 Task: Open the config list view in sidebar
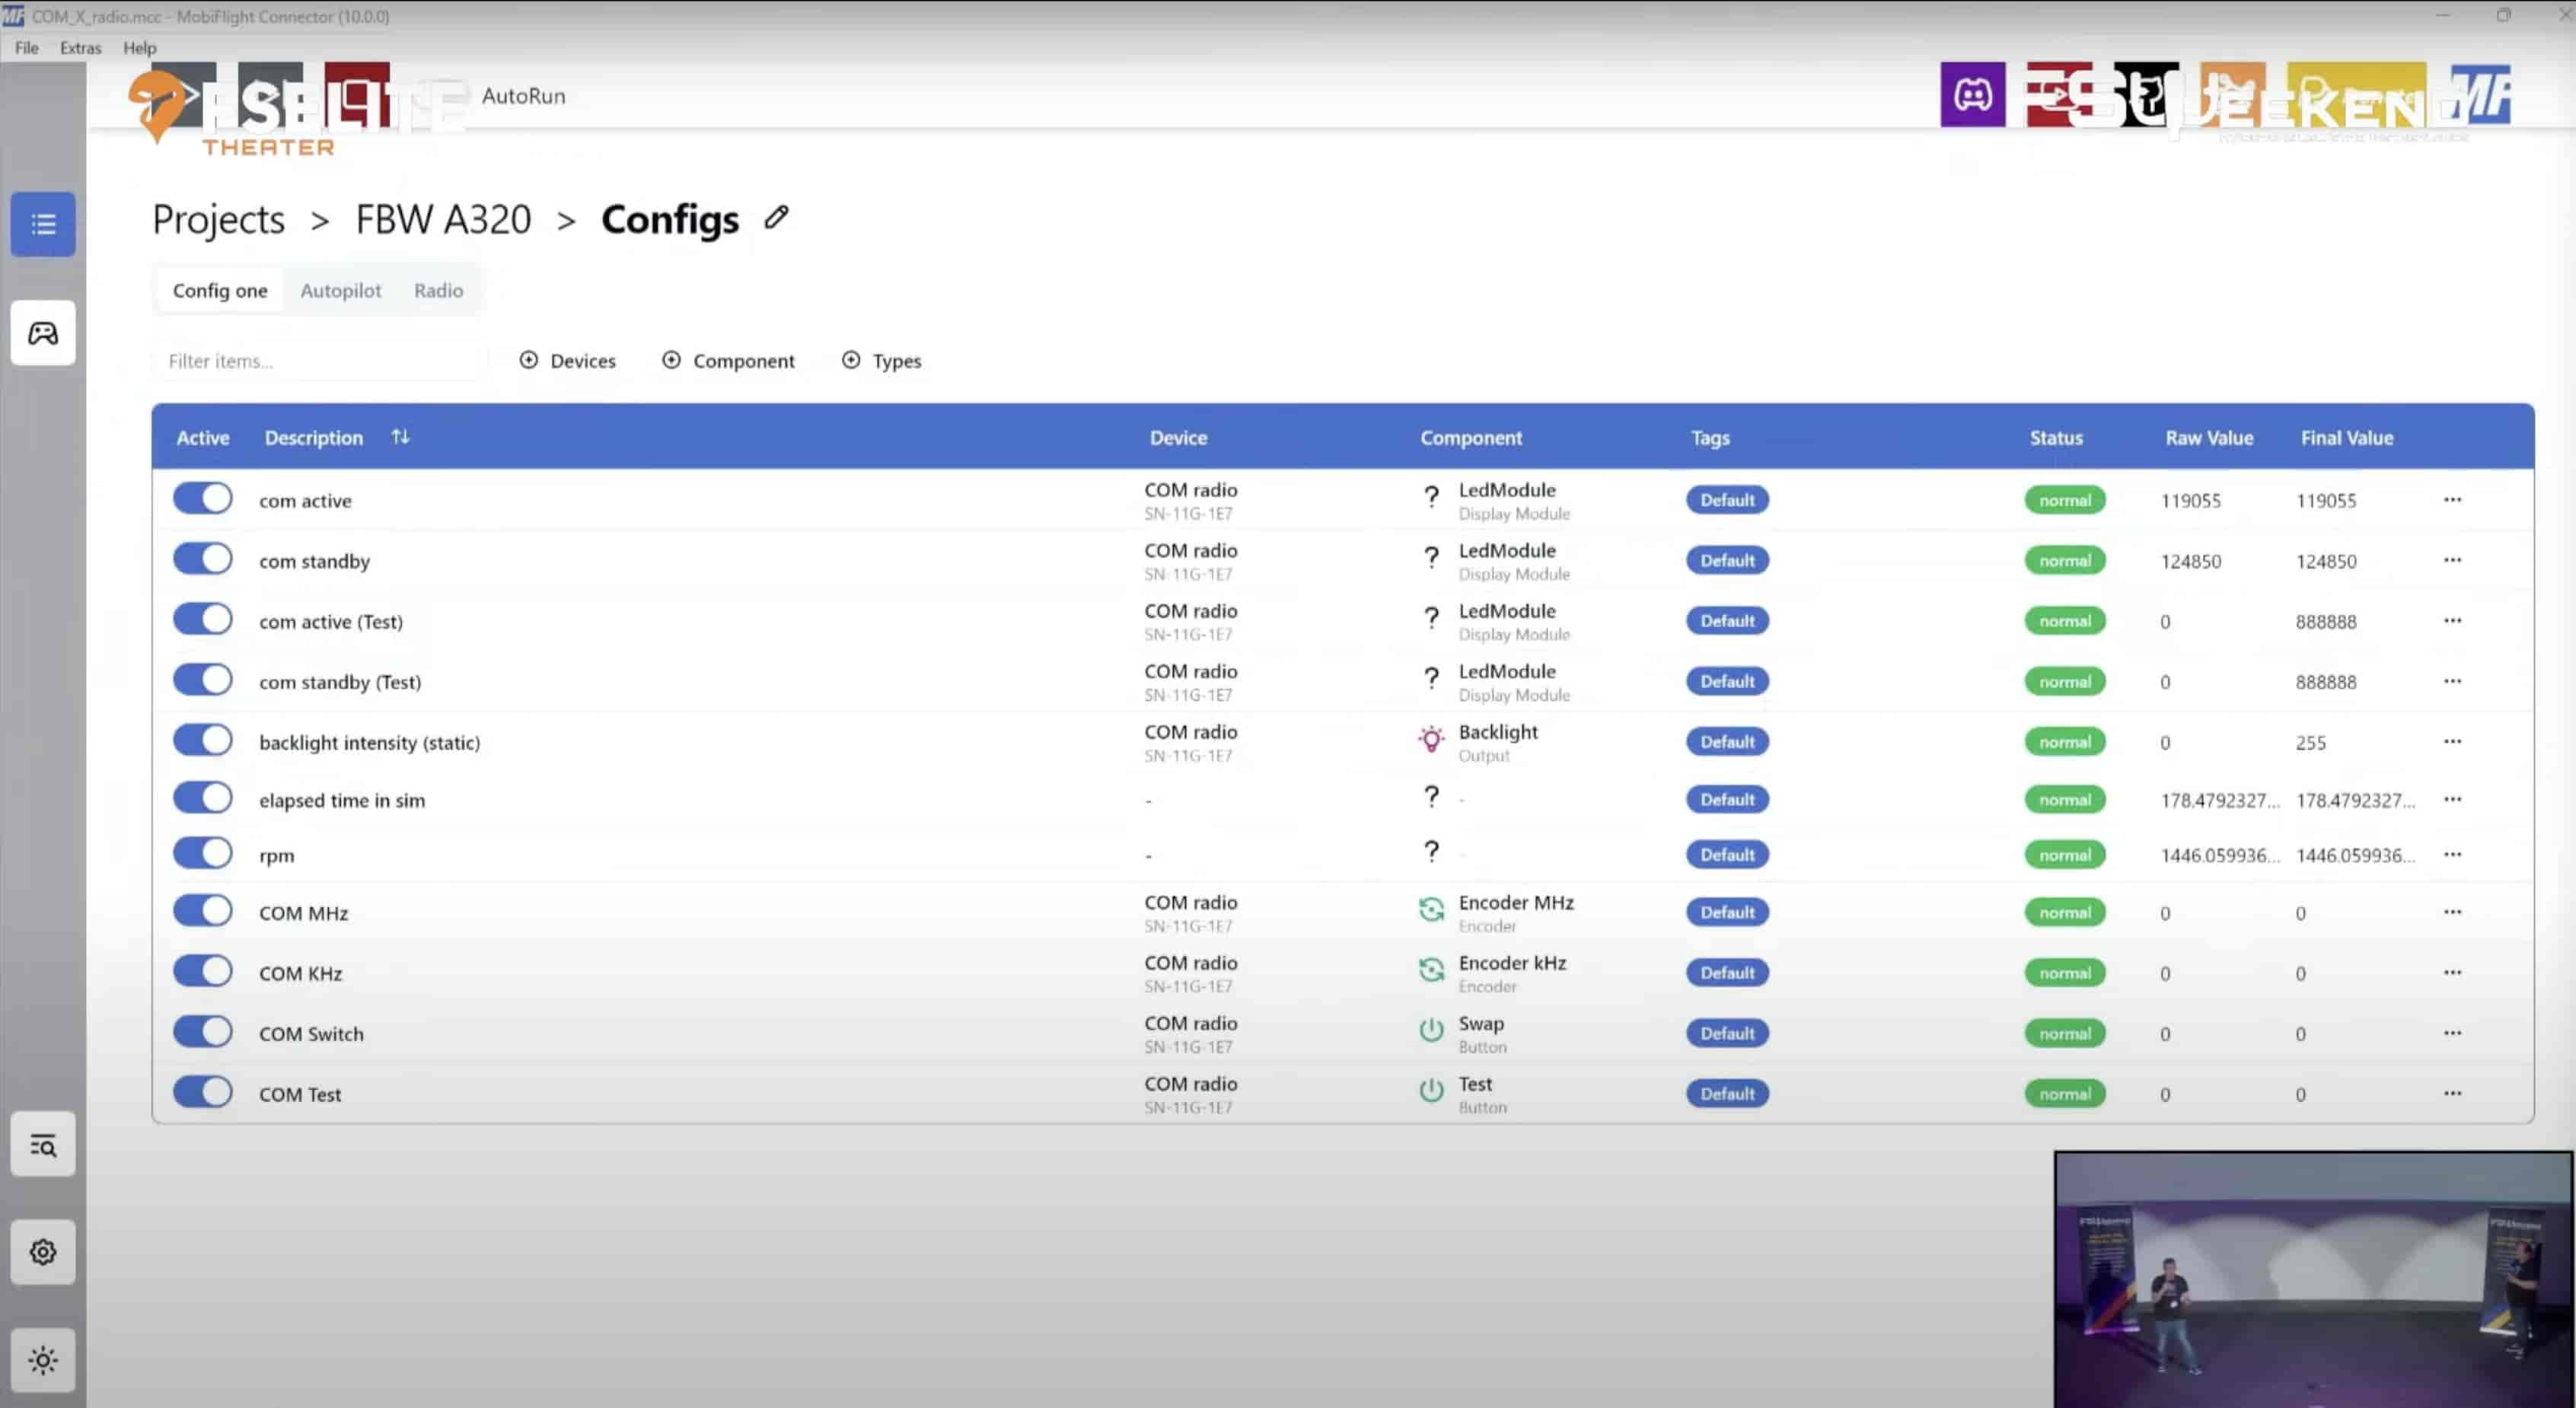click(x=43, y=224)
